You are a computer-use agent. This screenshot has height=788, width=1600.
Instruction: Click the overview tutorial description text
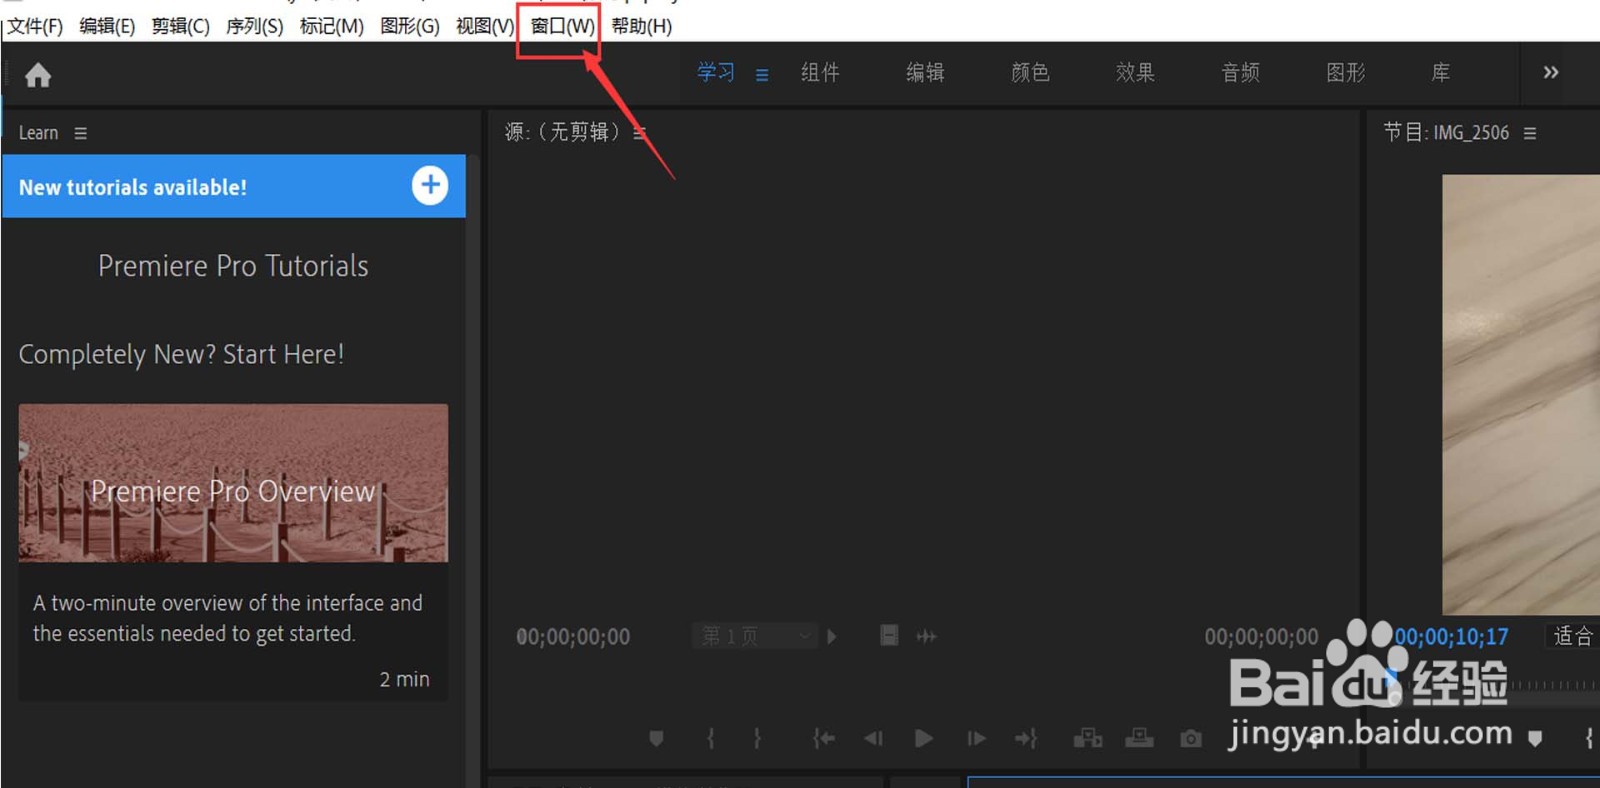[228, 618]
